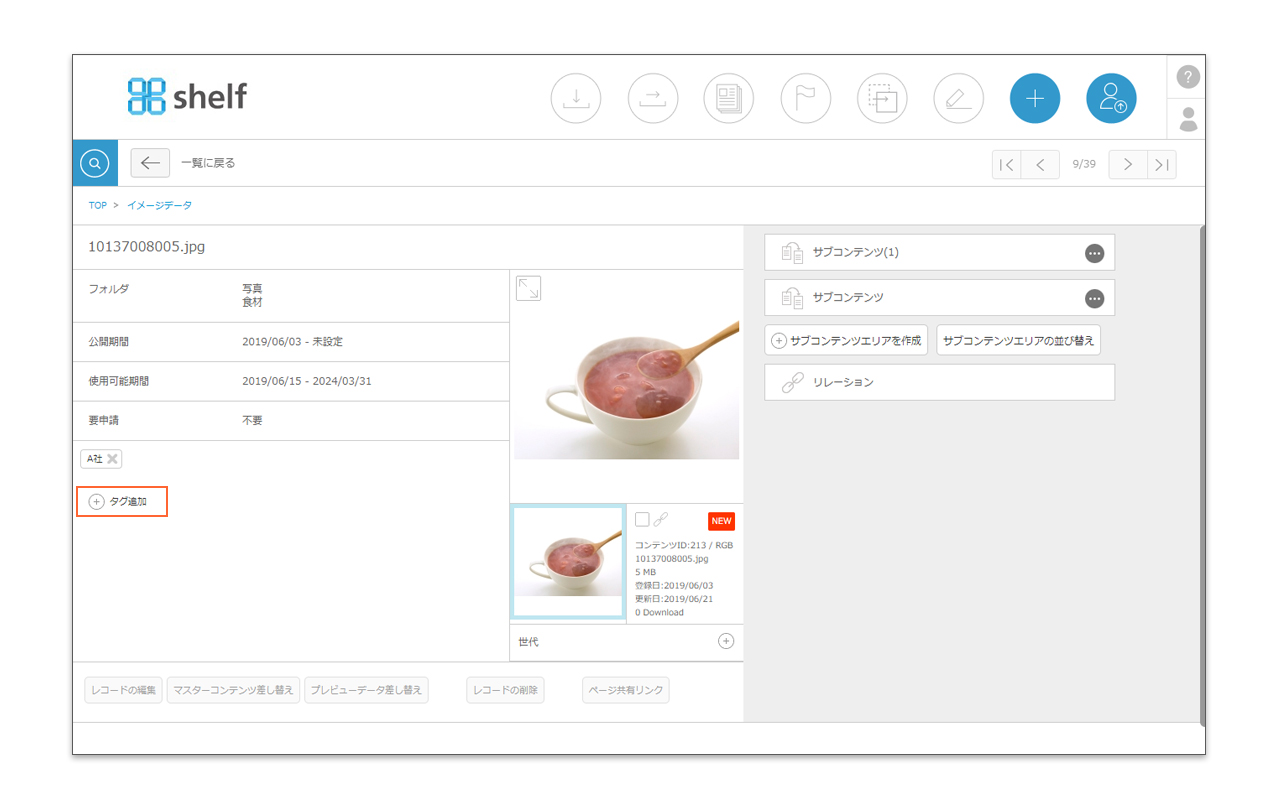Go to next record arrow
Image resolution: width=1280 pixels, height=800 pixels.
(1128, 164)
